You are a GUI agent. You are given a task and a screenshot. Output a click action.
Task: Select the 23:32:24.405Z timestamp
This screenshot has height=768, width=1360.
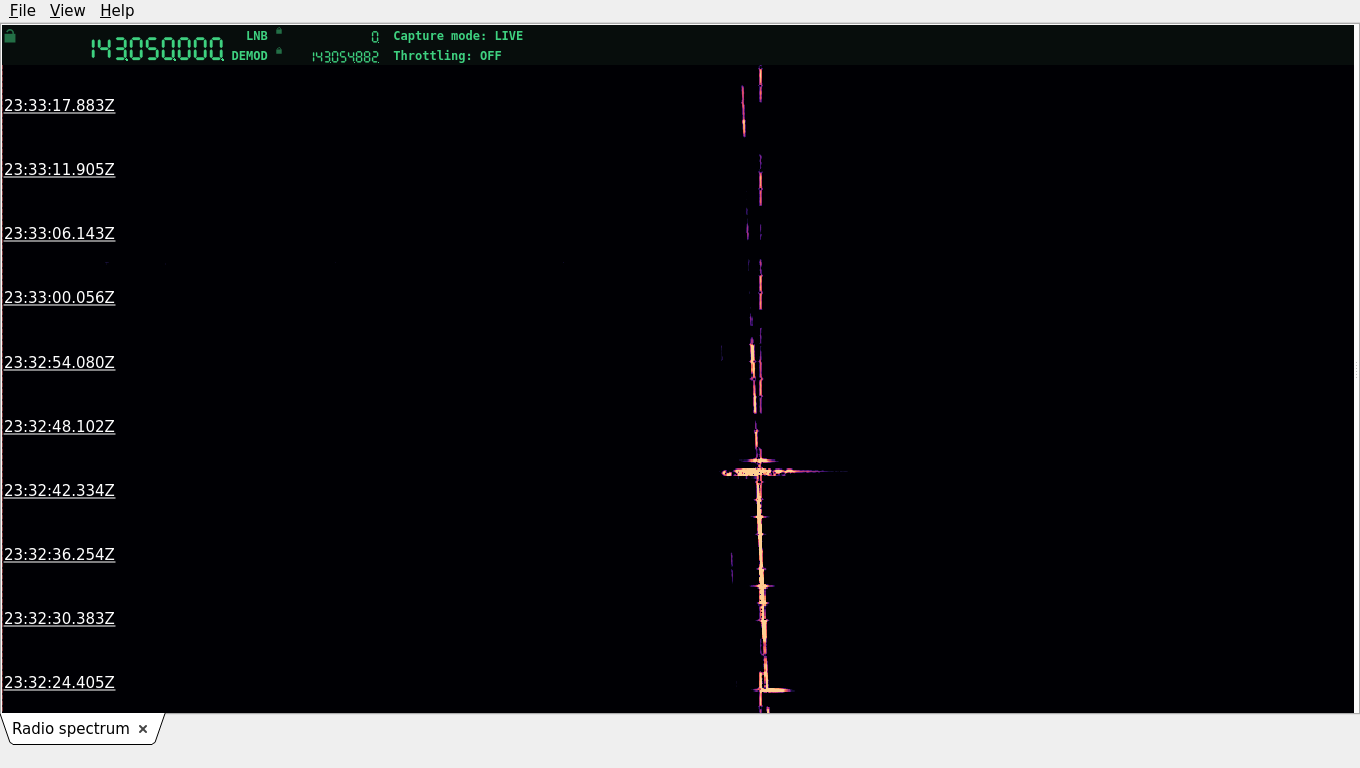[x=59, y=682]
